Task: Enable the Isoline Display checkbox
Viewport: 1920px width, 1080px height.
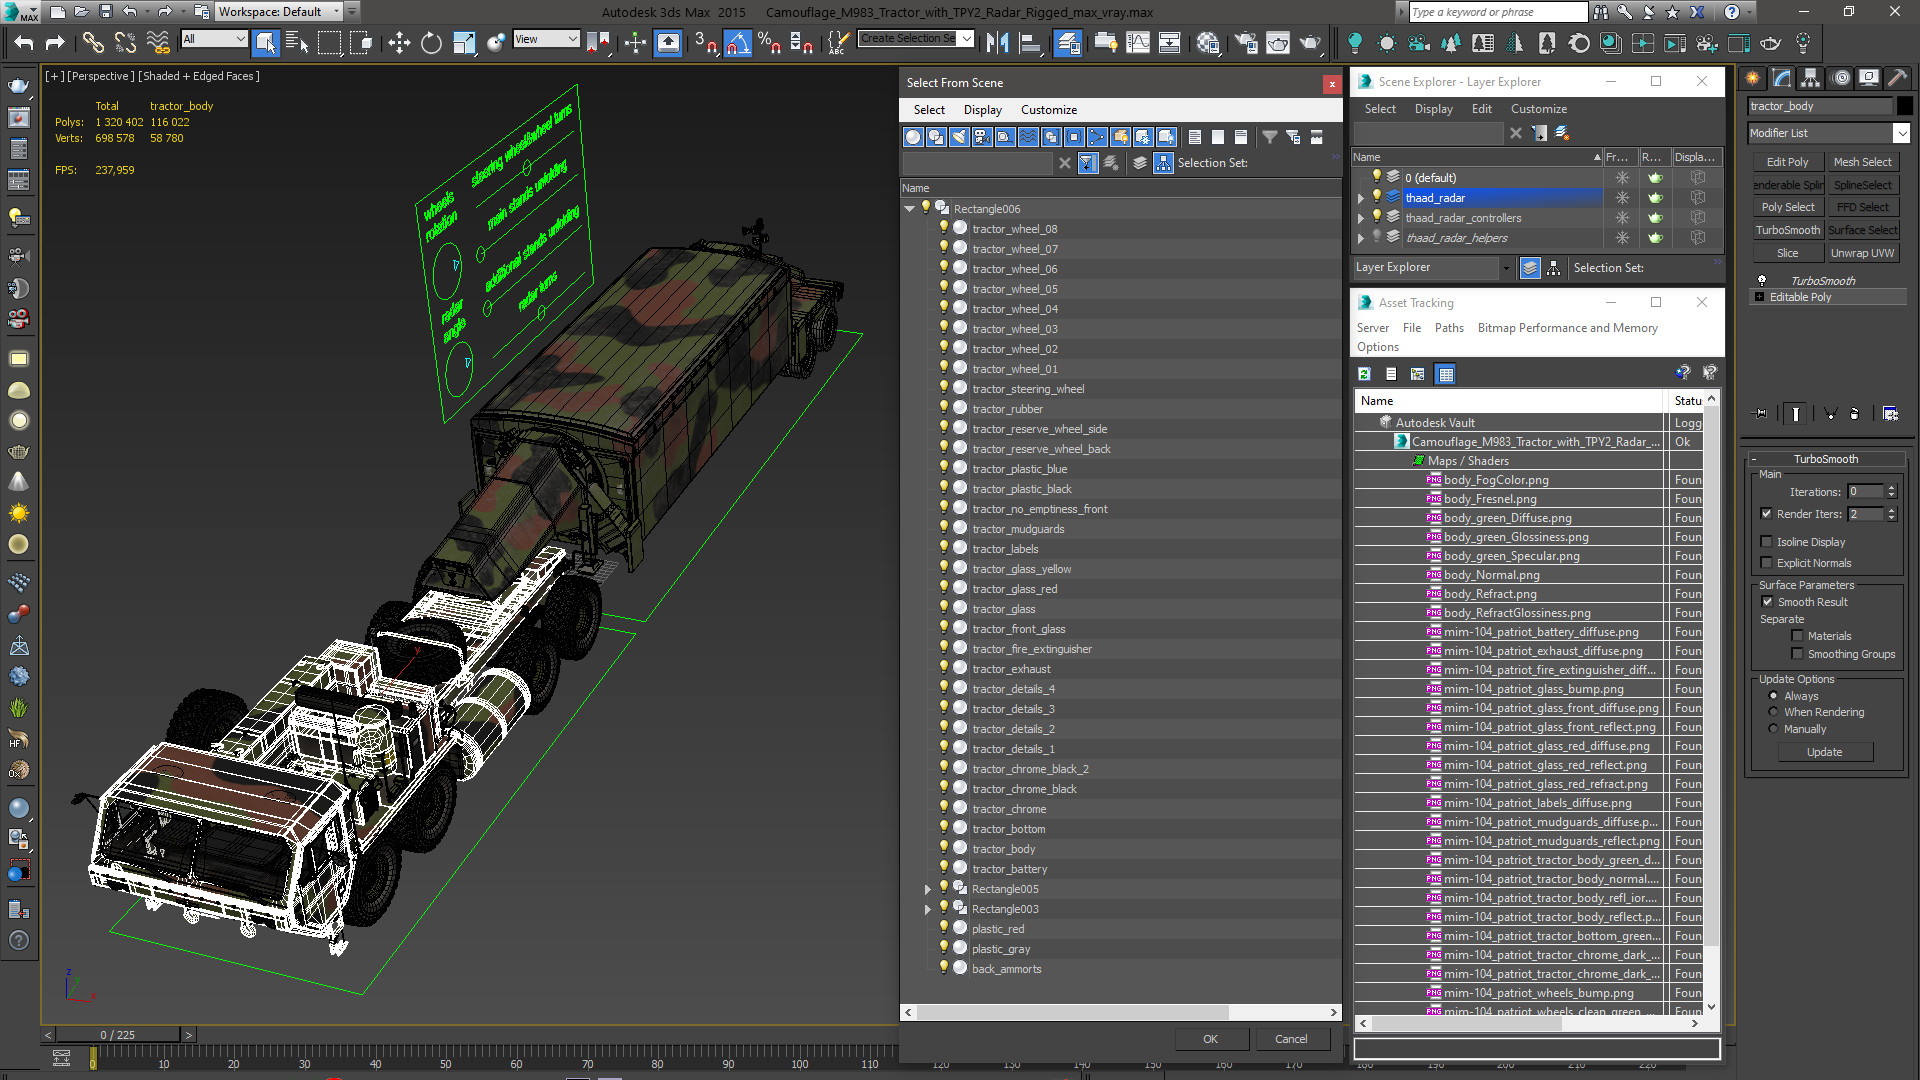Action: pos(1766,542)
